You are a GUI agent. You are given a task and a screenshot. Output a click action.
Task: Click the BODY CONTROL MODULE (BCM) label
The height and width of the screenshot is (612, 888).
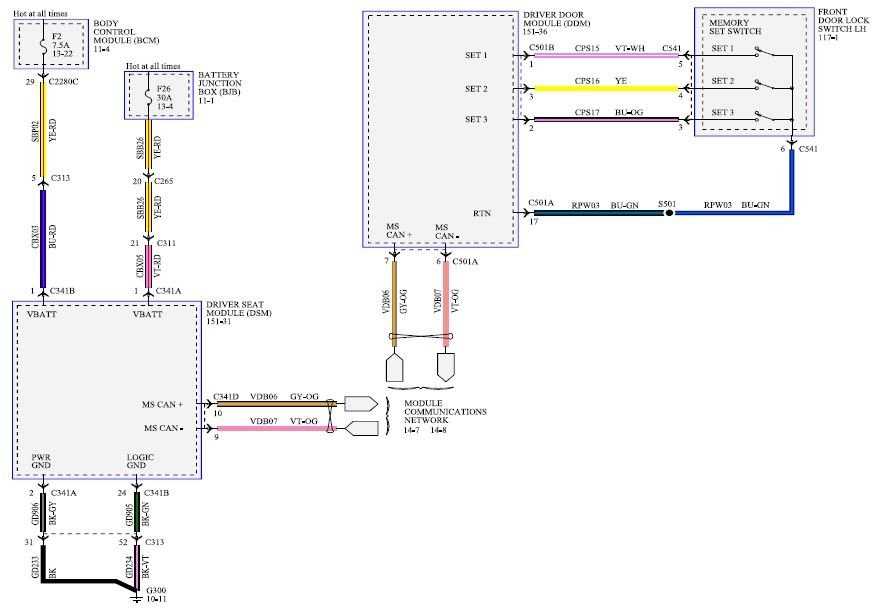tap(126, 36)
